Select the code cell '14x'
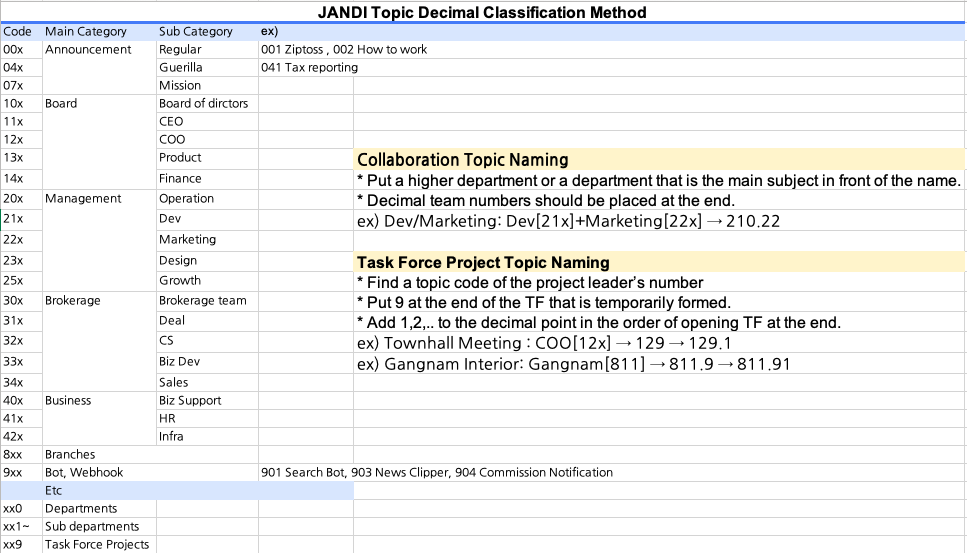This screenshot has width=967, height=553. [x=22, y=179]
